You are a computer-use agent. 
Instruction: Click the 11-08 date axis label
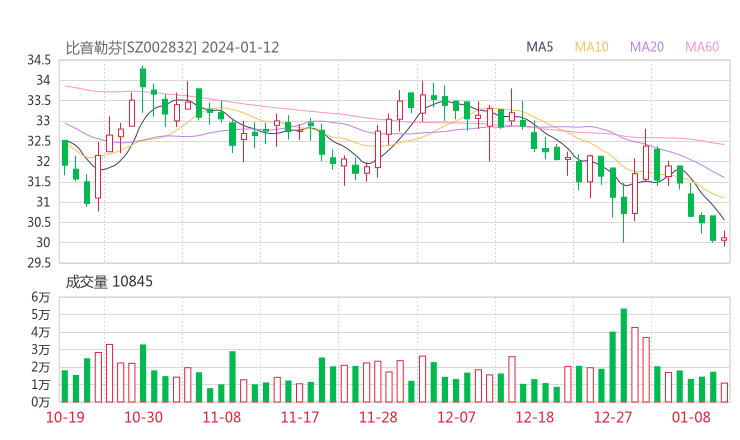(222, 417)
